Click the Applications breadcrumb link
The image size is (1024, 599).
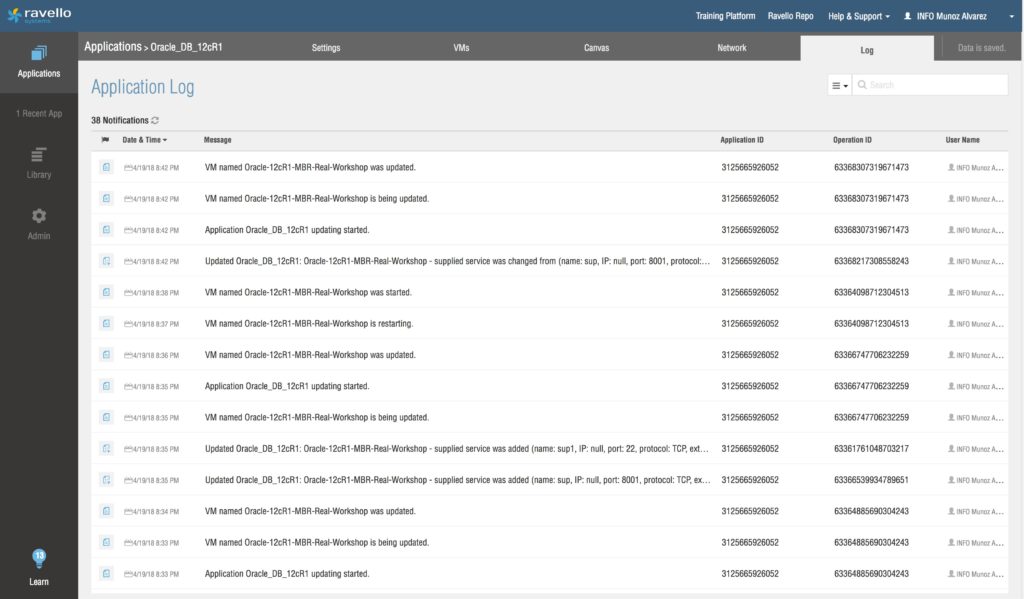(x=112, y=47)
